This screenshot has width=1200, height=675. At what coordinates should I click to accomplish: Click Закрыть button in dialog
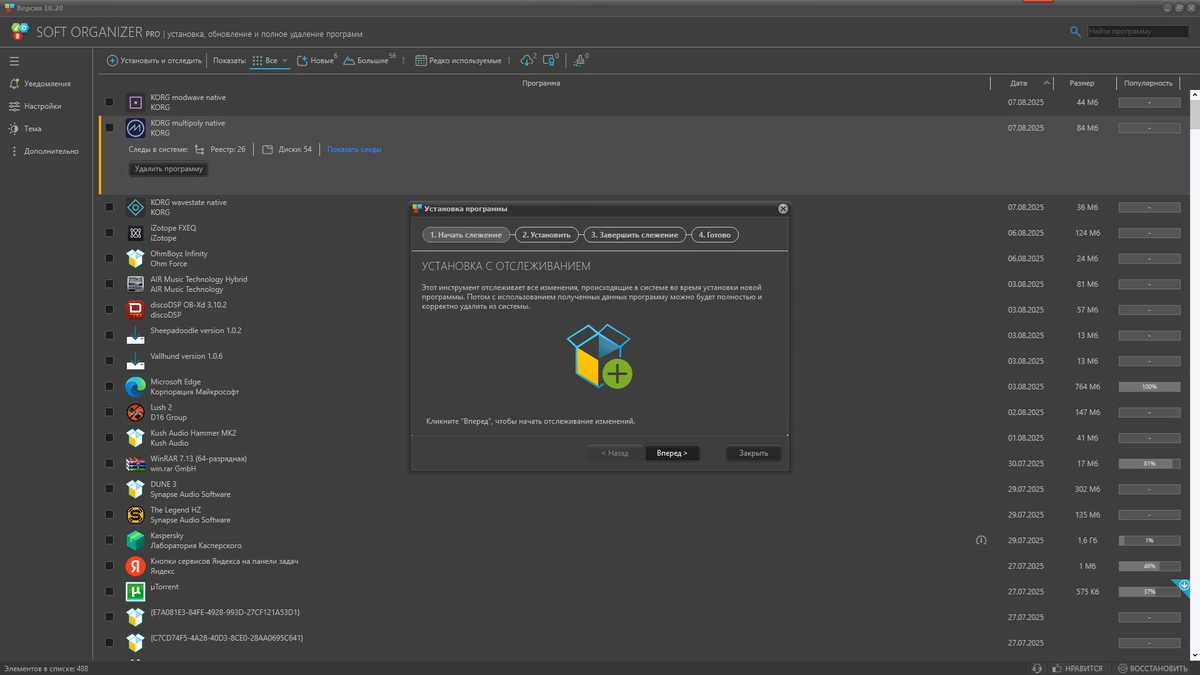pos(753,453)
